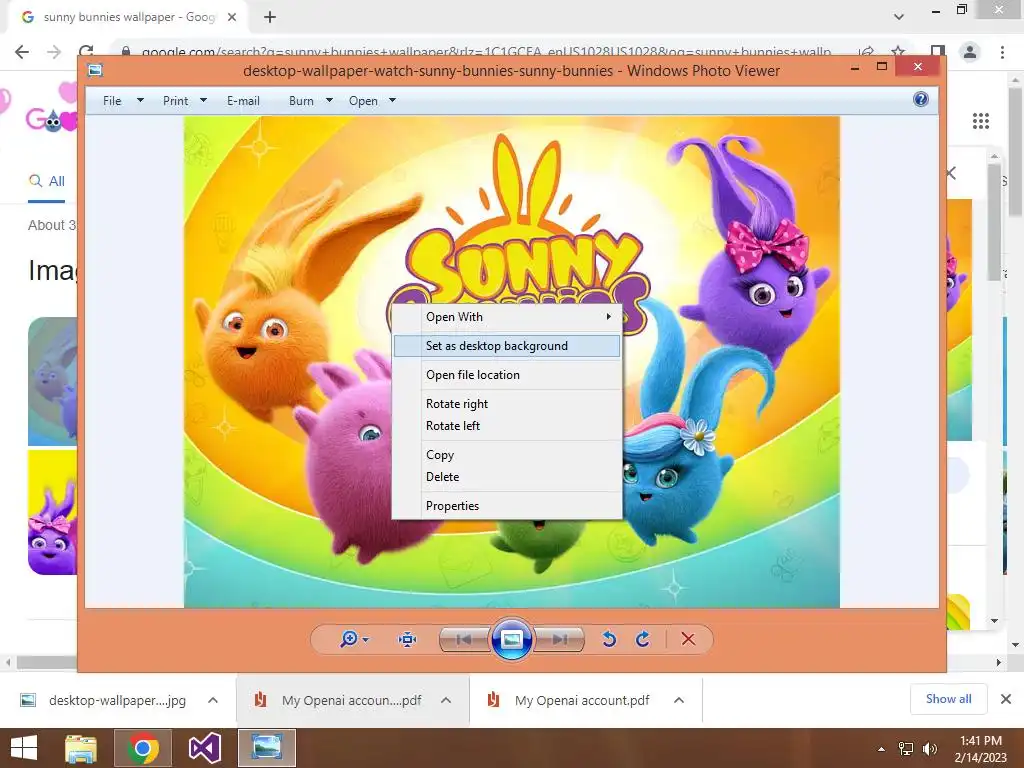1024x768 pixels.
Task: Click the Google page horizontal scrollbar
Action: click(47, 662)
